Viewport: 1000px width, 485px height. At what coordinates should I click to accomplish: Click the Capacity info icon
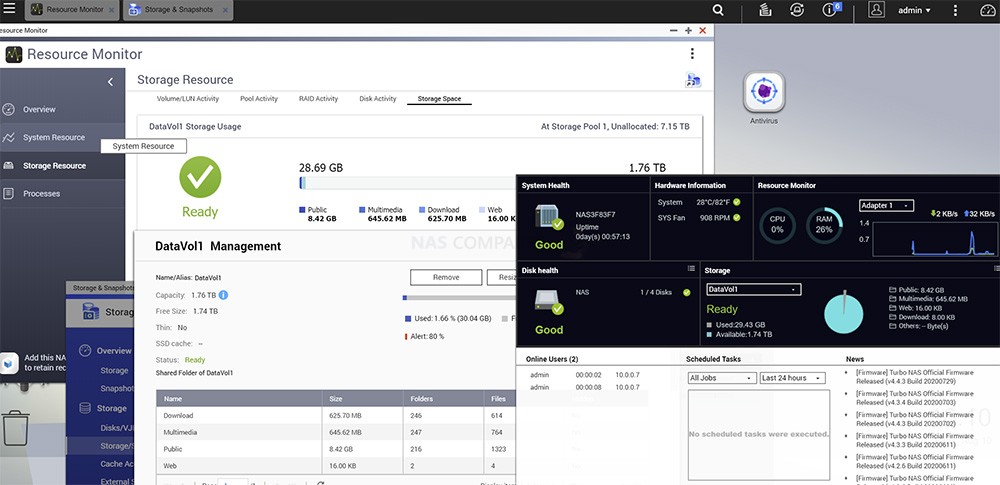click(x=224, y=295)
